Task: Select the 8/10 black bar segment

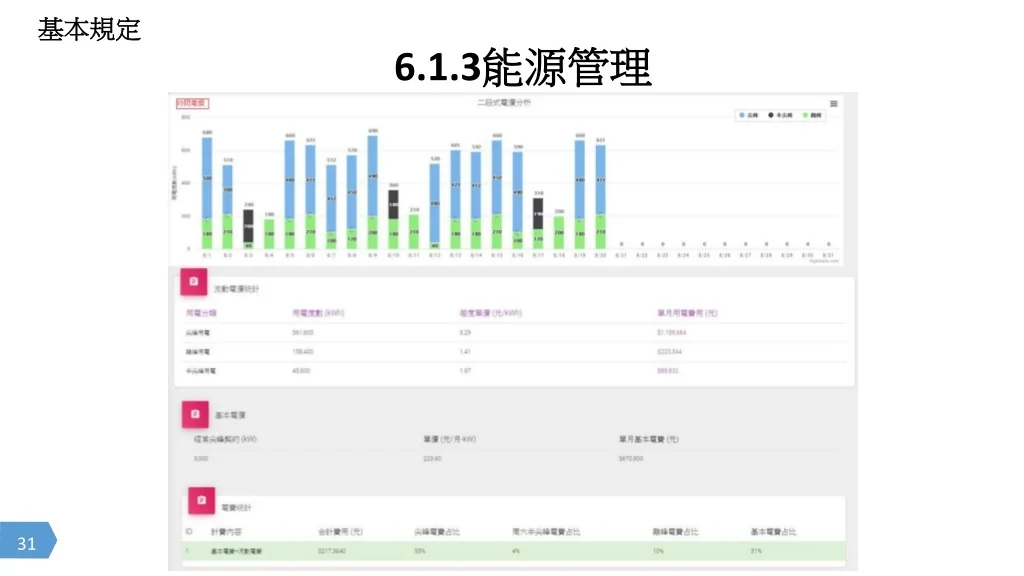Action: tap(393, 204)
